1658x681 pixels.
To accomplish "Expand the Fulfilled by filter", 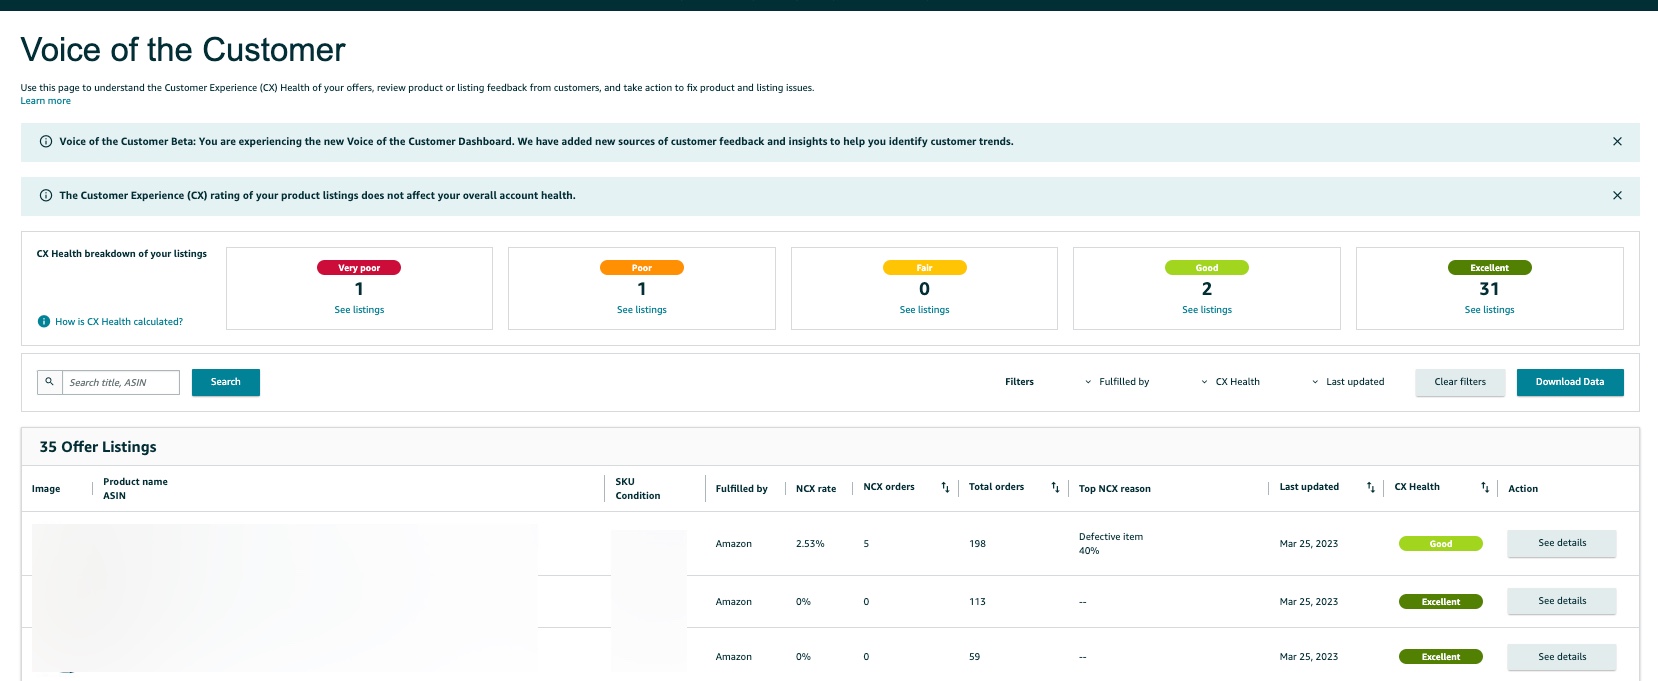I will (x=1117, y=382).
